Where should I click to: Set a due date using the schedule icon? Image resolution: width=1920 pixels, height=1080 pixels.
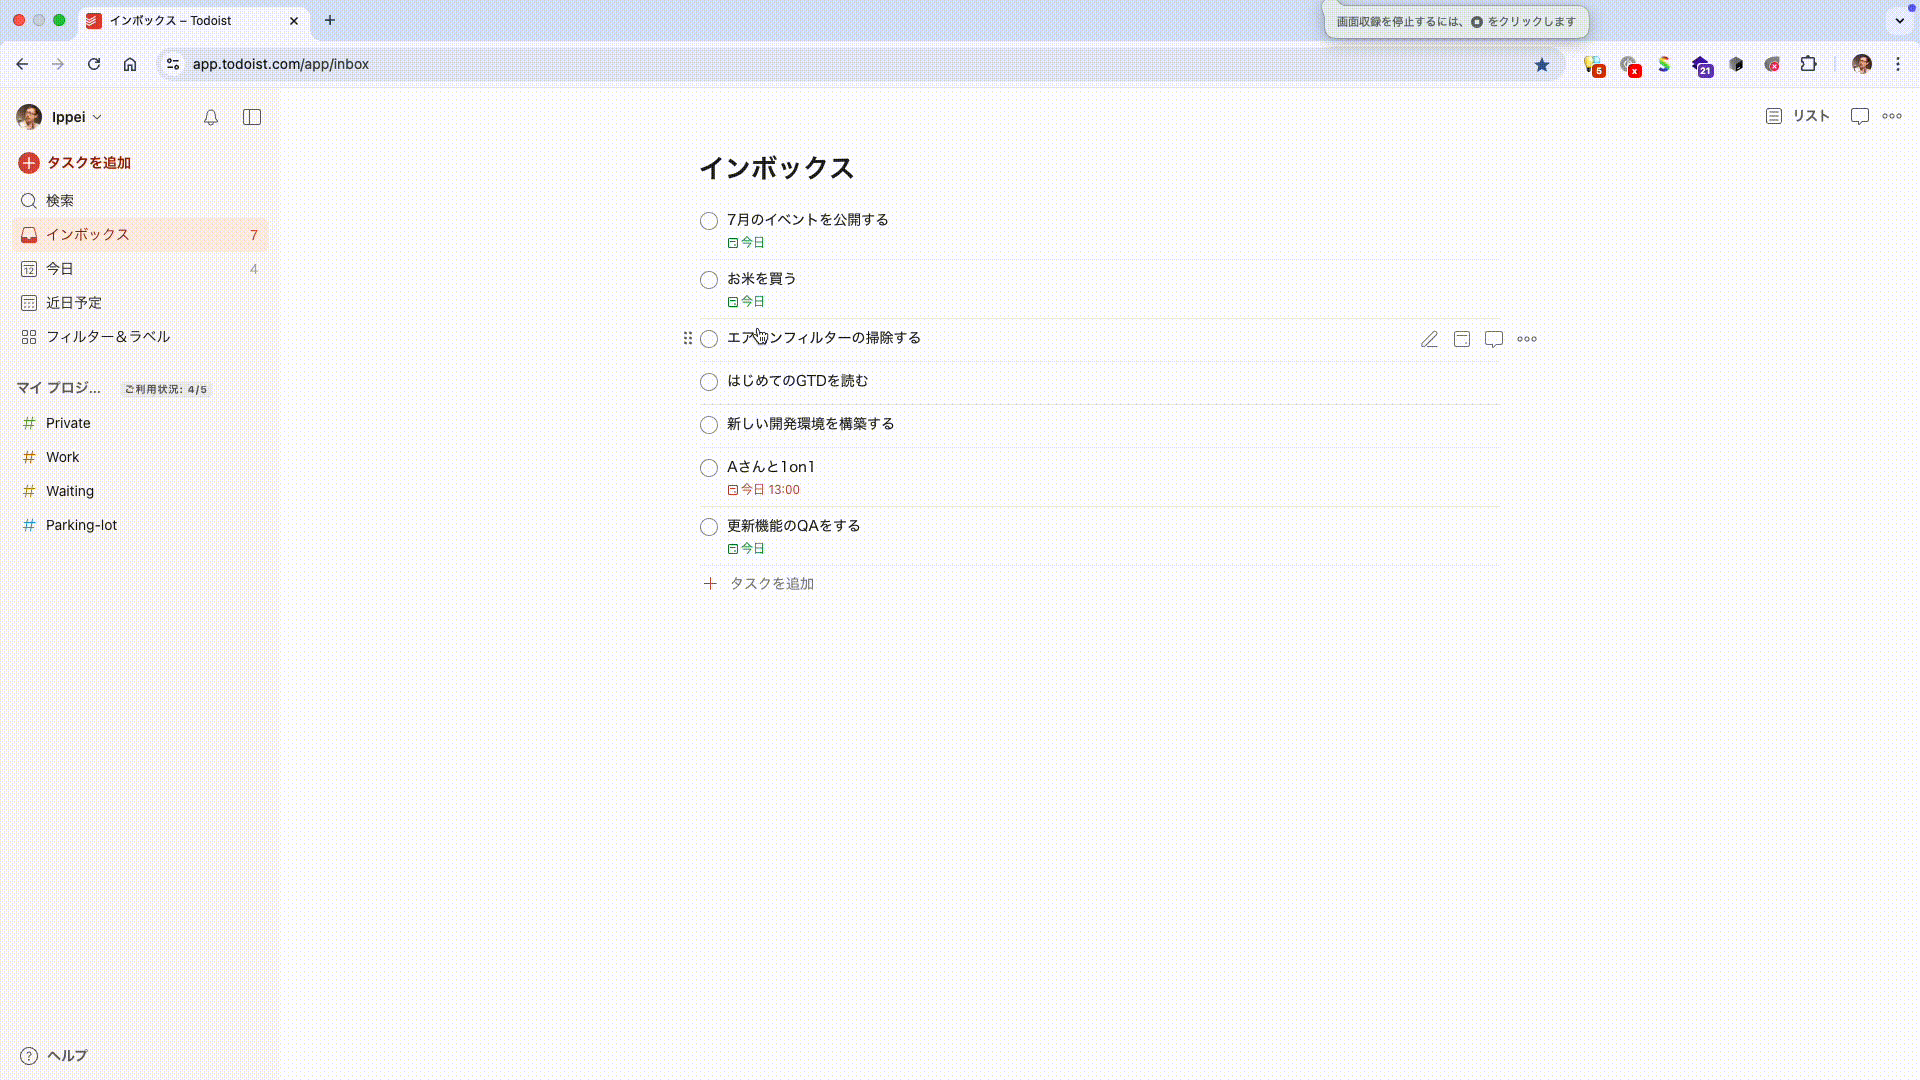tap(1461, 339)
